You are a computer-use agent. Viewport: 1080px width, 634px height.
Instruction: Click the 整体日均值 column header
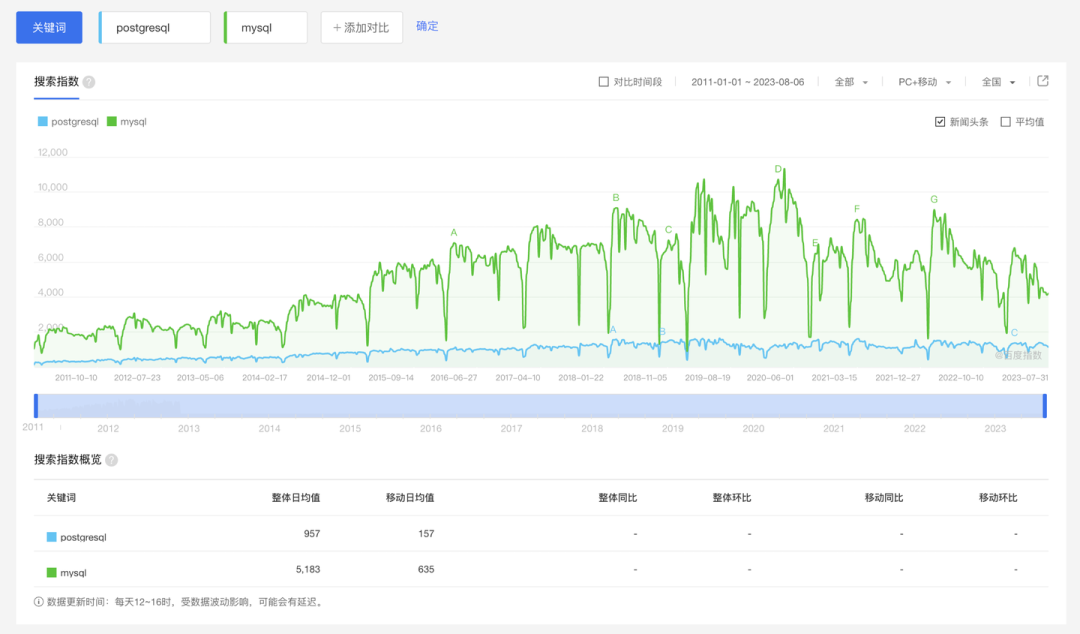point(295,498)
